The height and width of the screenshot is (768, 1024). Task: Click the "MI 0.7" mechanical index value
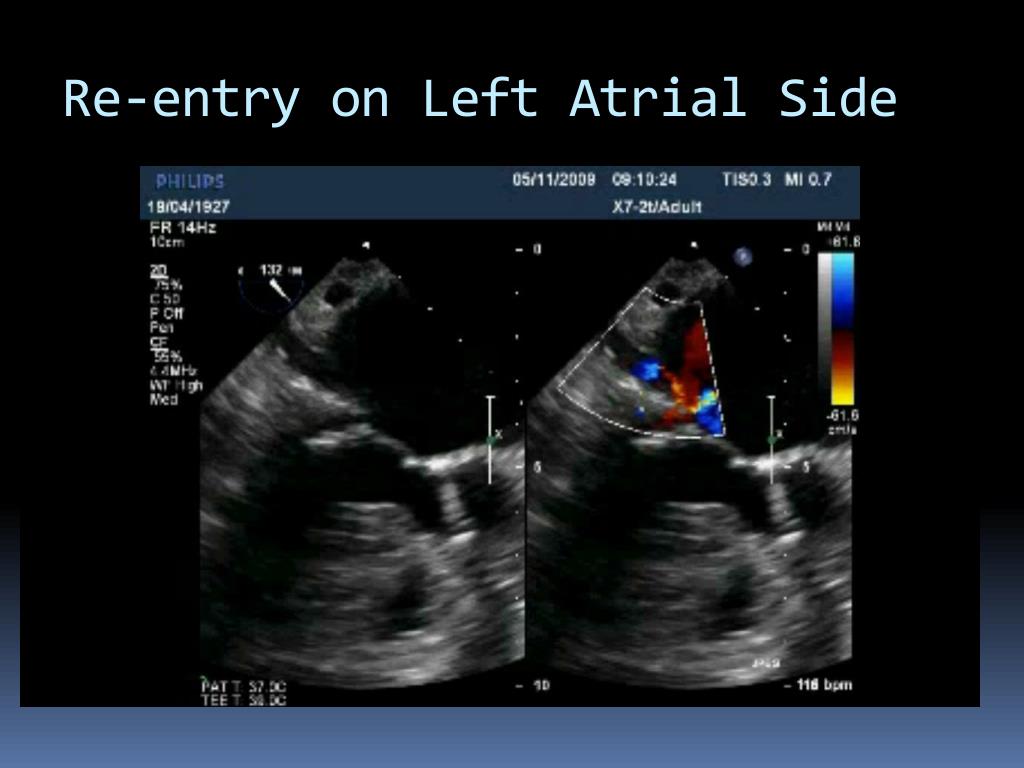coord(808,179)
